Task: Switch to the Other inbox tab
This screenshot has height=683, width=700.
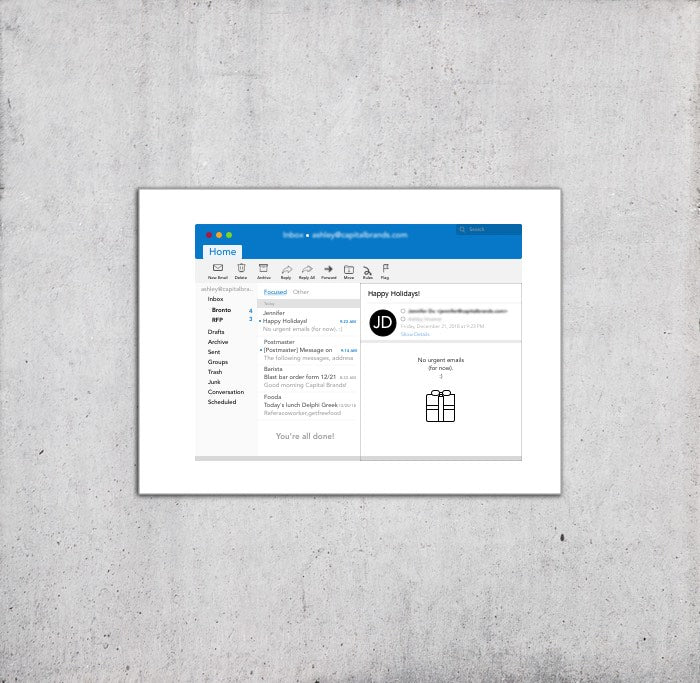Action: point(301,292)
